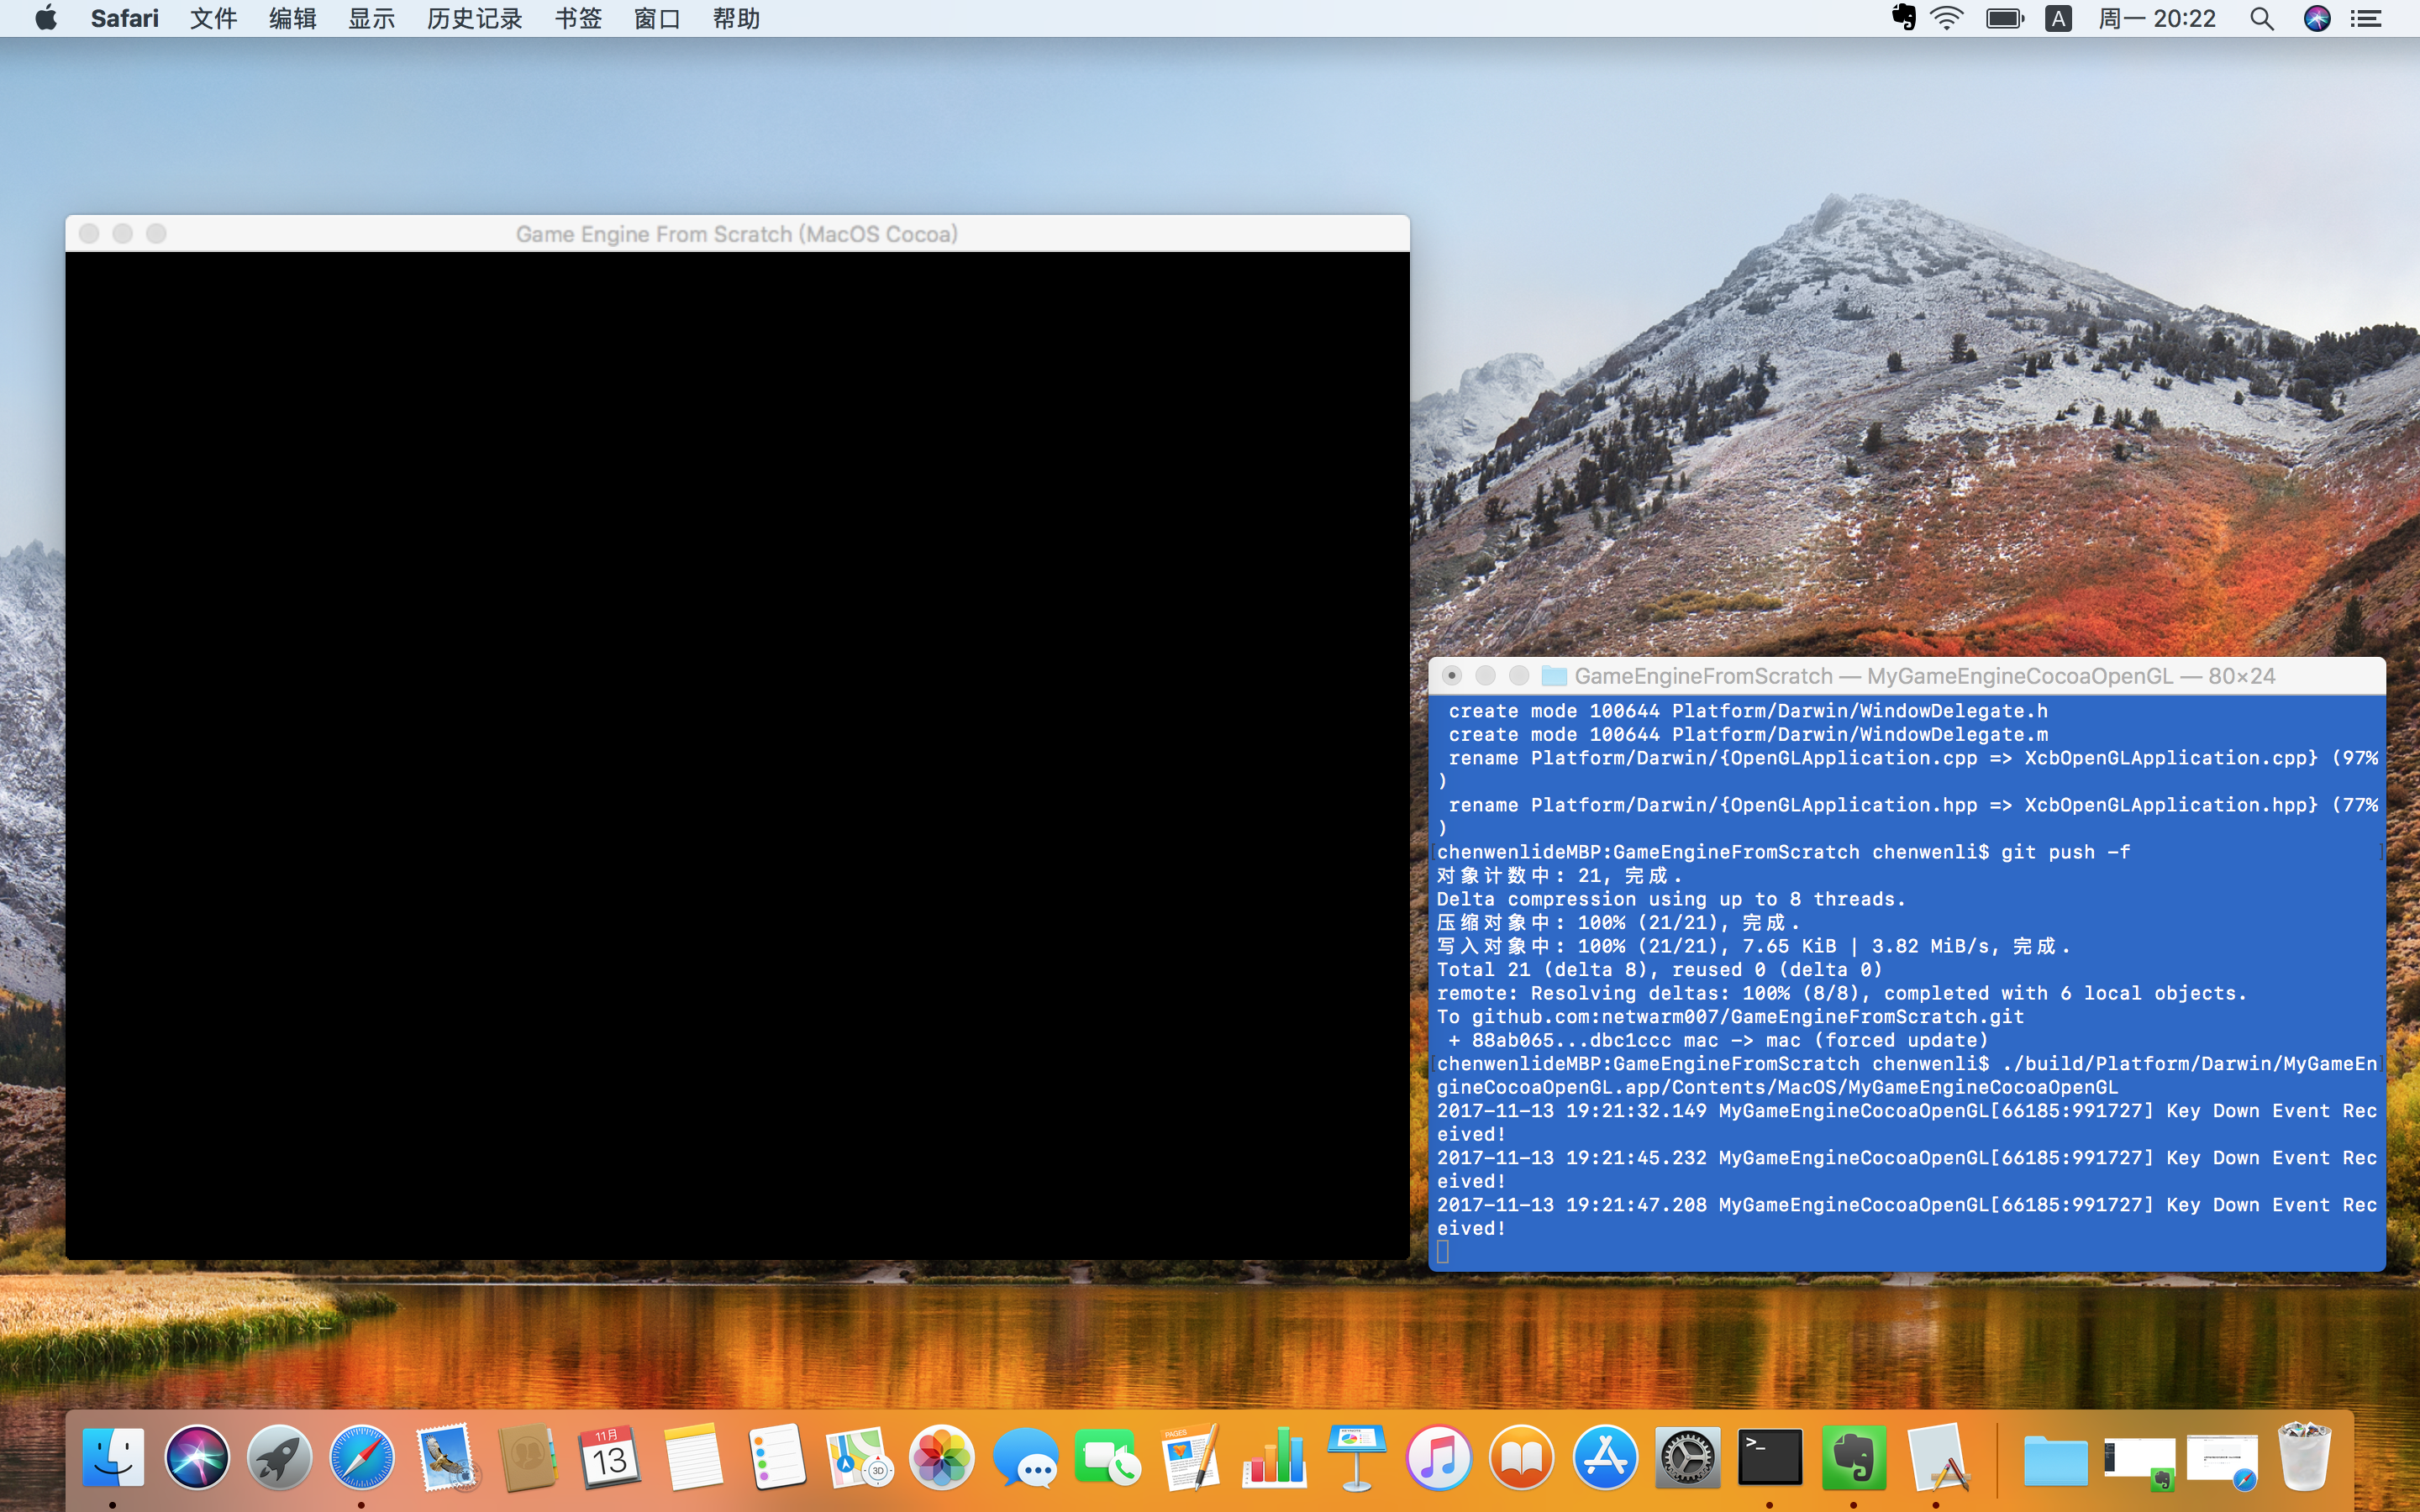The image size is (2420, 1512).
Task: Open the App Store dock icon
Action: [x=1604, y=1456]
